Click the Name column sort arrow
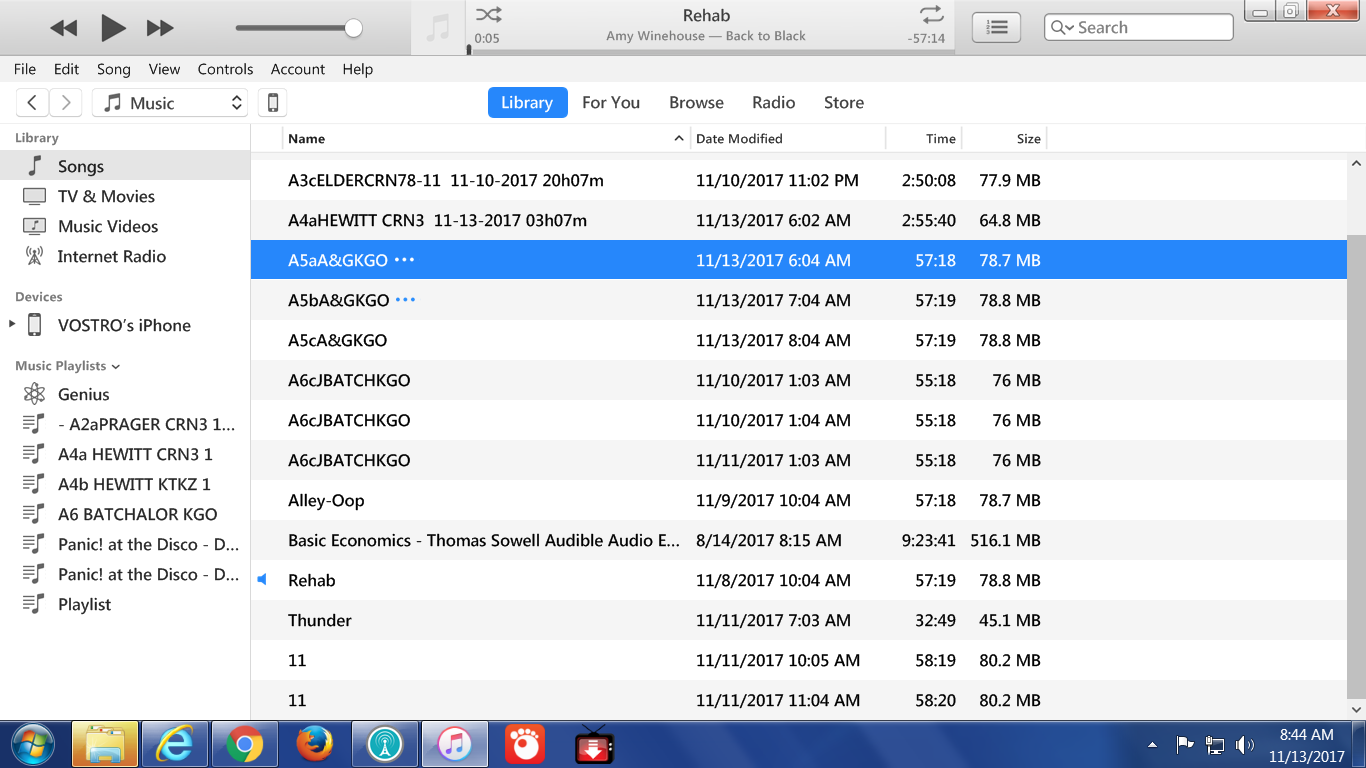1366x768 pixels. (679, 138)
